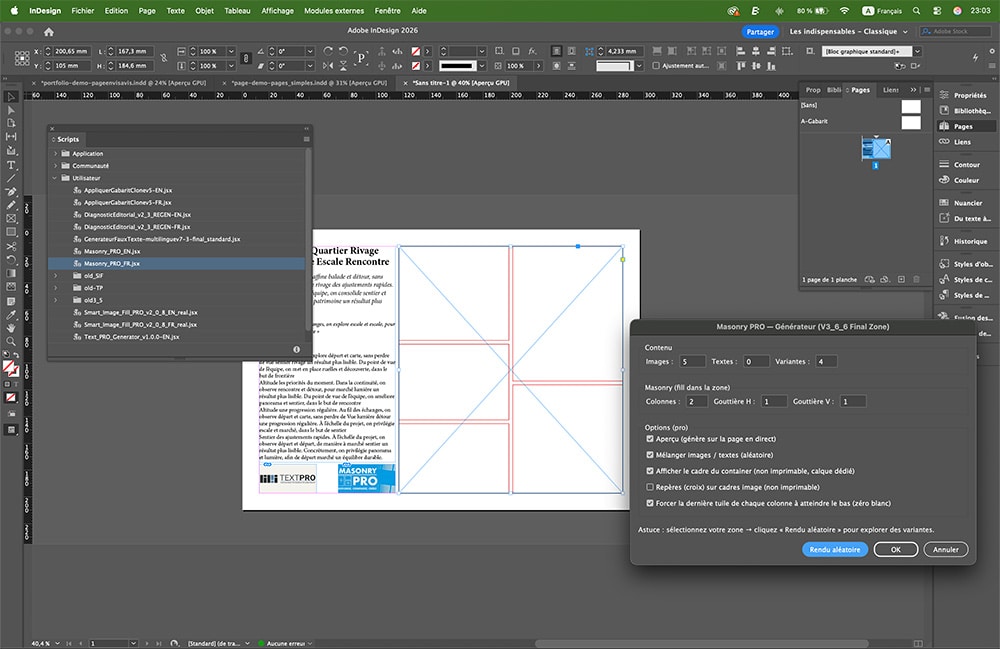The width and height of the screenshot is (1000, 649).
Task: Expand the Application scripts folder
Action: click(55, 153)
